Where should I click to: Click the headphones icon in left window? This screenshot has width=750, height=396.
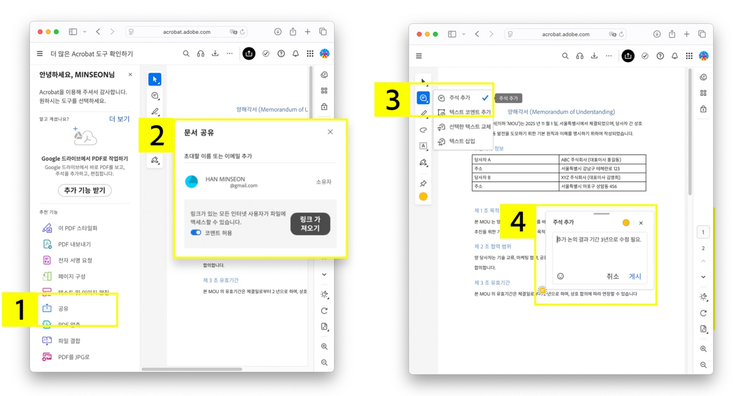[x=201, y=54]
